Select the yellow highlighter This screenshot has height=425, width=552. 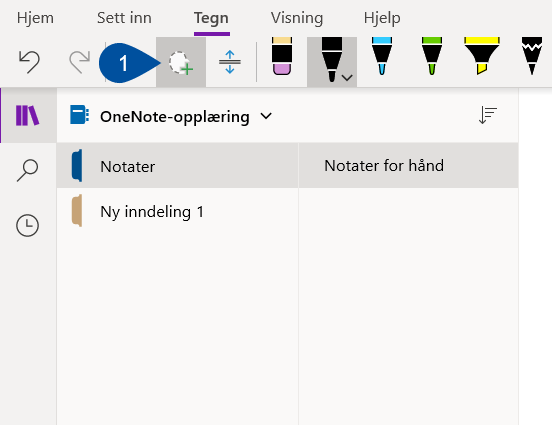(482, 56)
